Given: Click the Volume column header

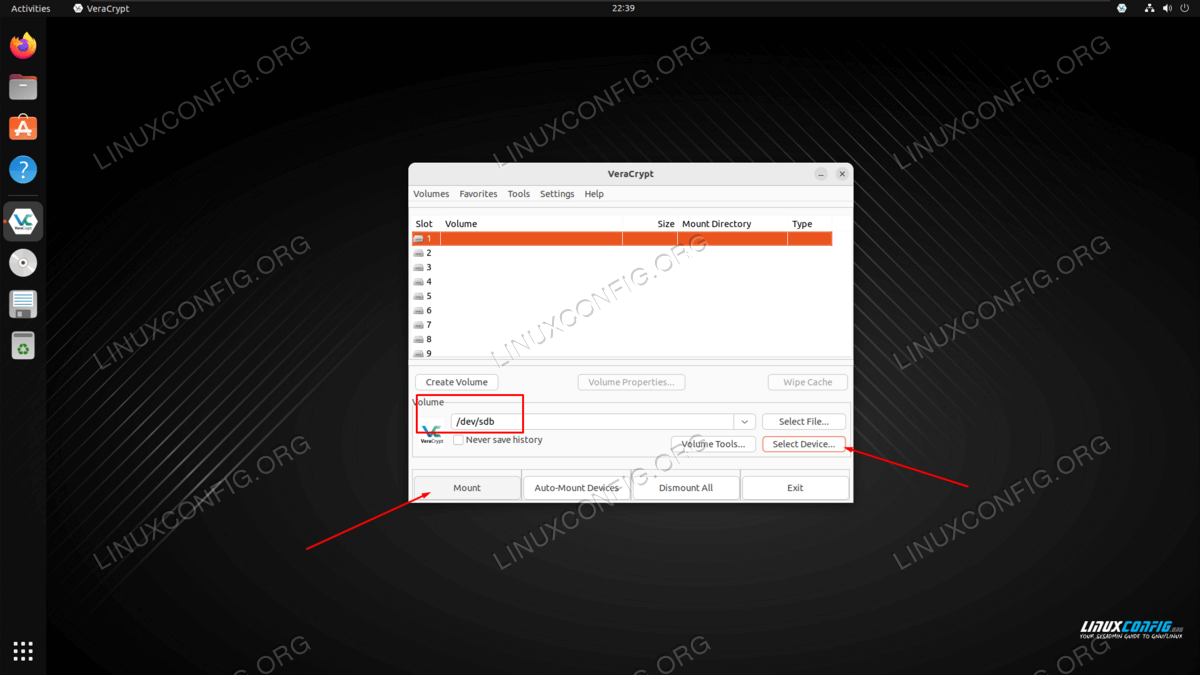Looking at the screenshot, I should pyautogui.click(x=532, y=224).
